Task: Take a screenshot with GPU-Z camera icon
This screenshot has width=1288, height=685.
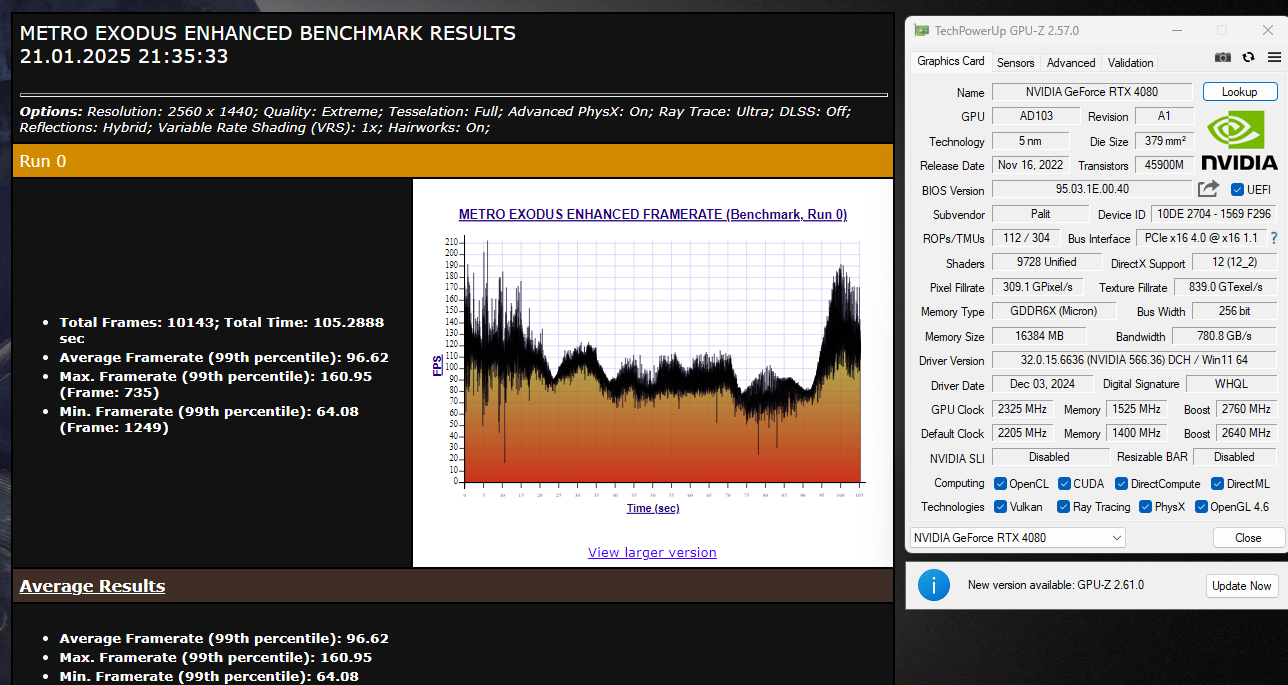Action: [1222, 58]
